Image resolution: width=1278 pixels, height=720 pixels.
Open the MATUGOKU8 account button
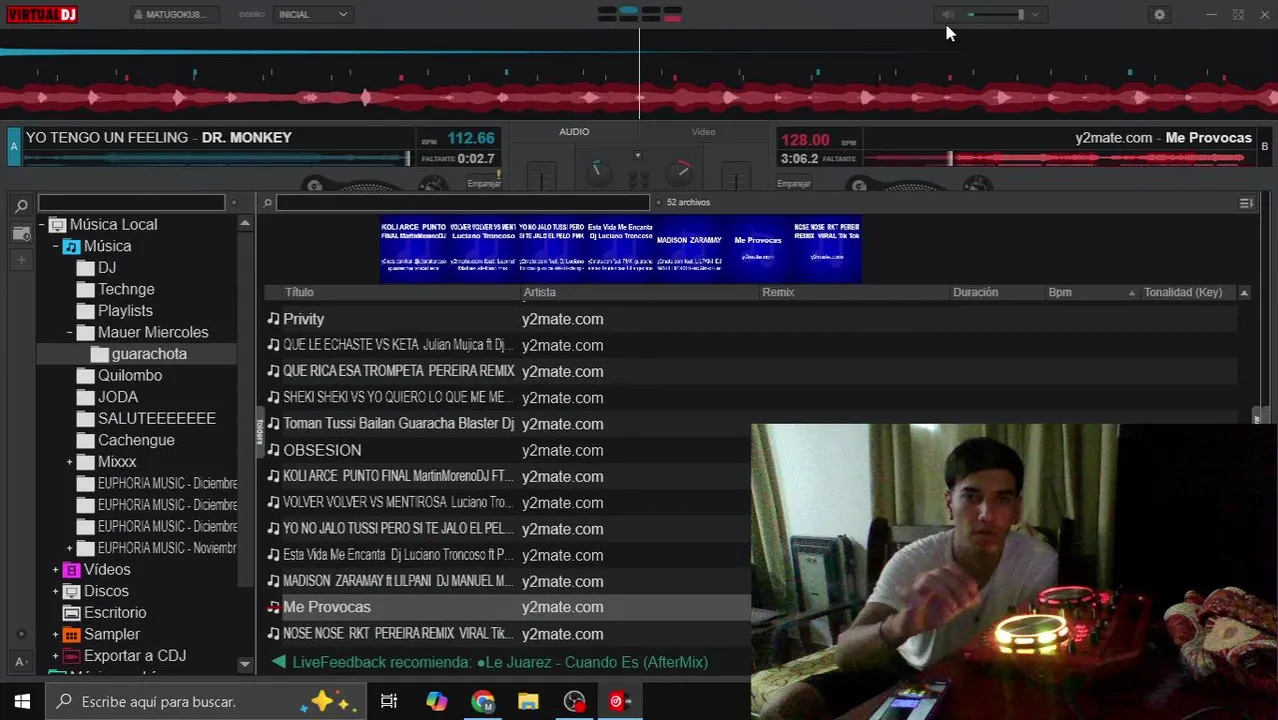176,14
